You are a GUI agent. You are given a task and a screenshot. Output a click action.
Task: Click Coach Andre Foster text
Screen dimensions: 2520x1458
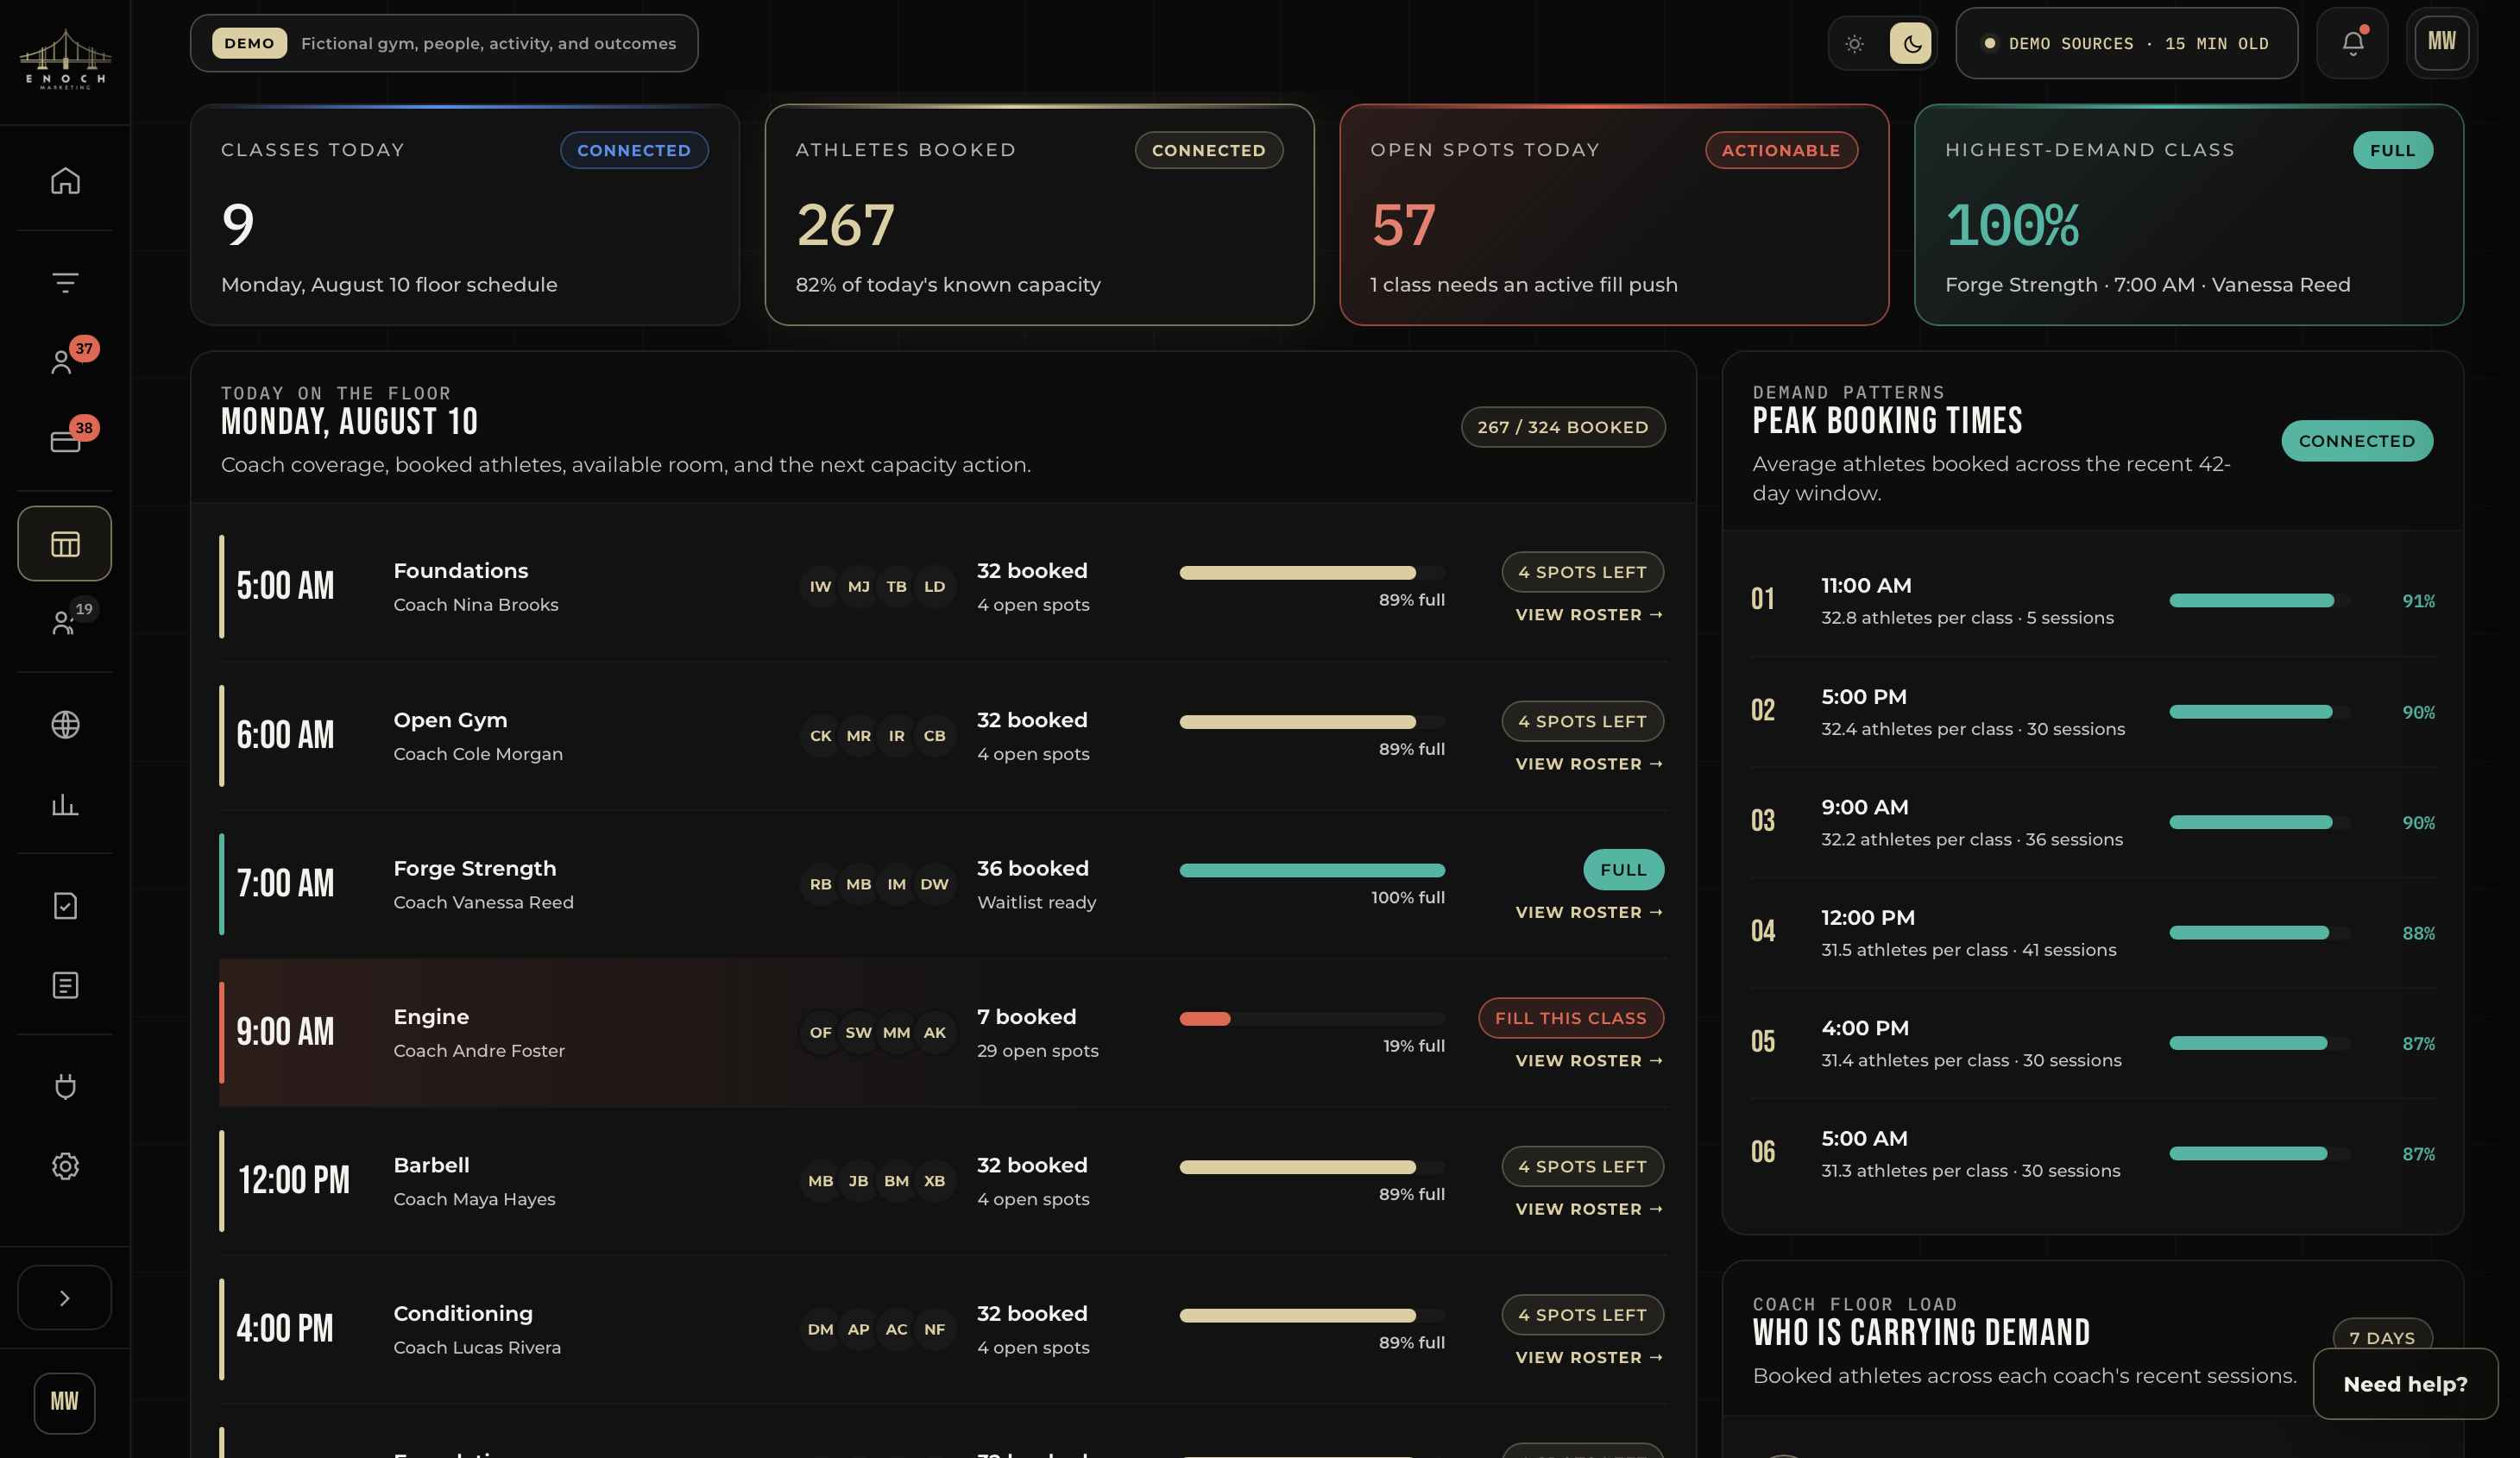(x=479, y=1051)
